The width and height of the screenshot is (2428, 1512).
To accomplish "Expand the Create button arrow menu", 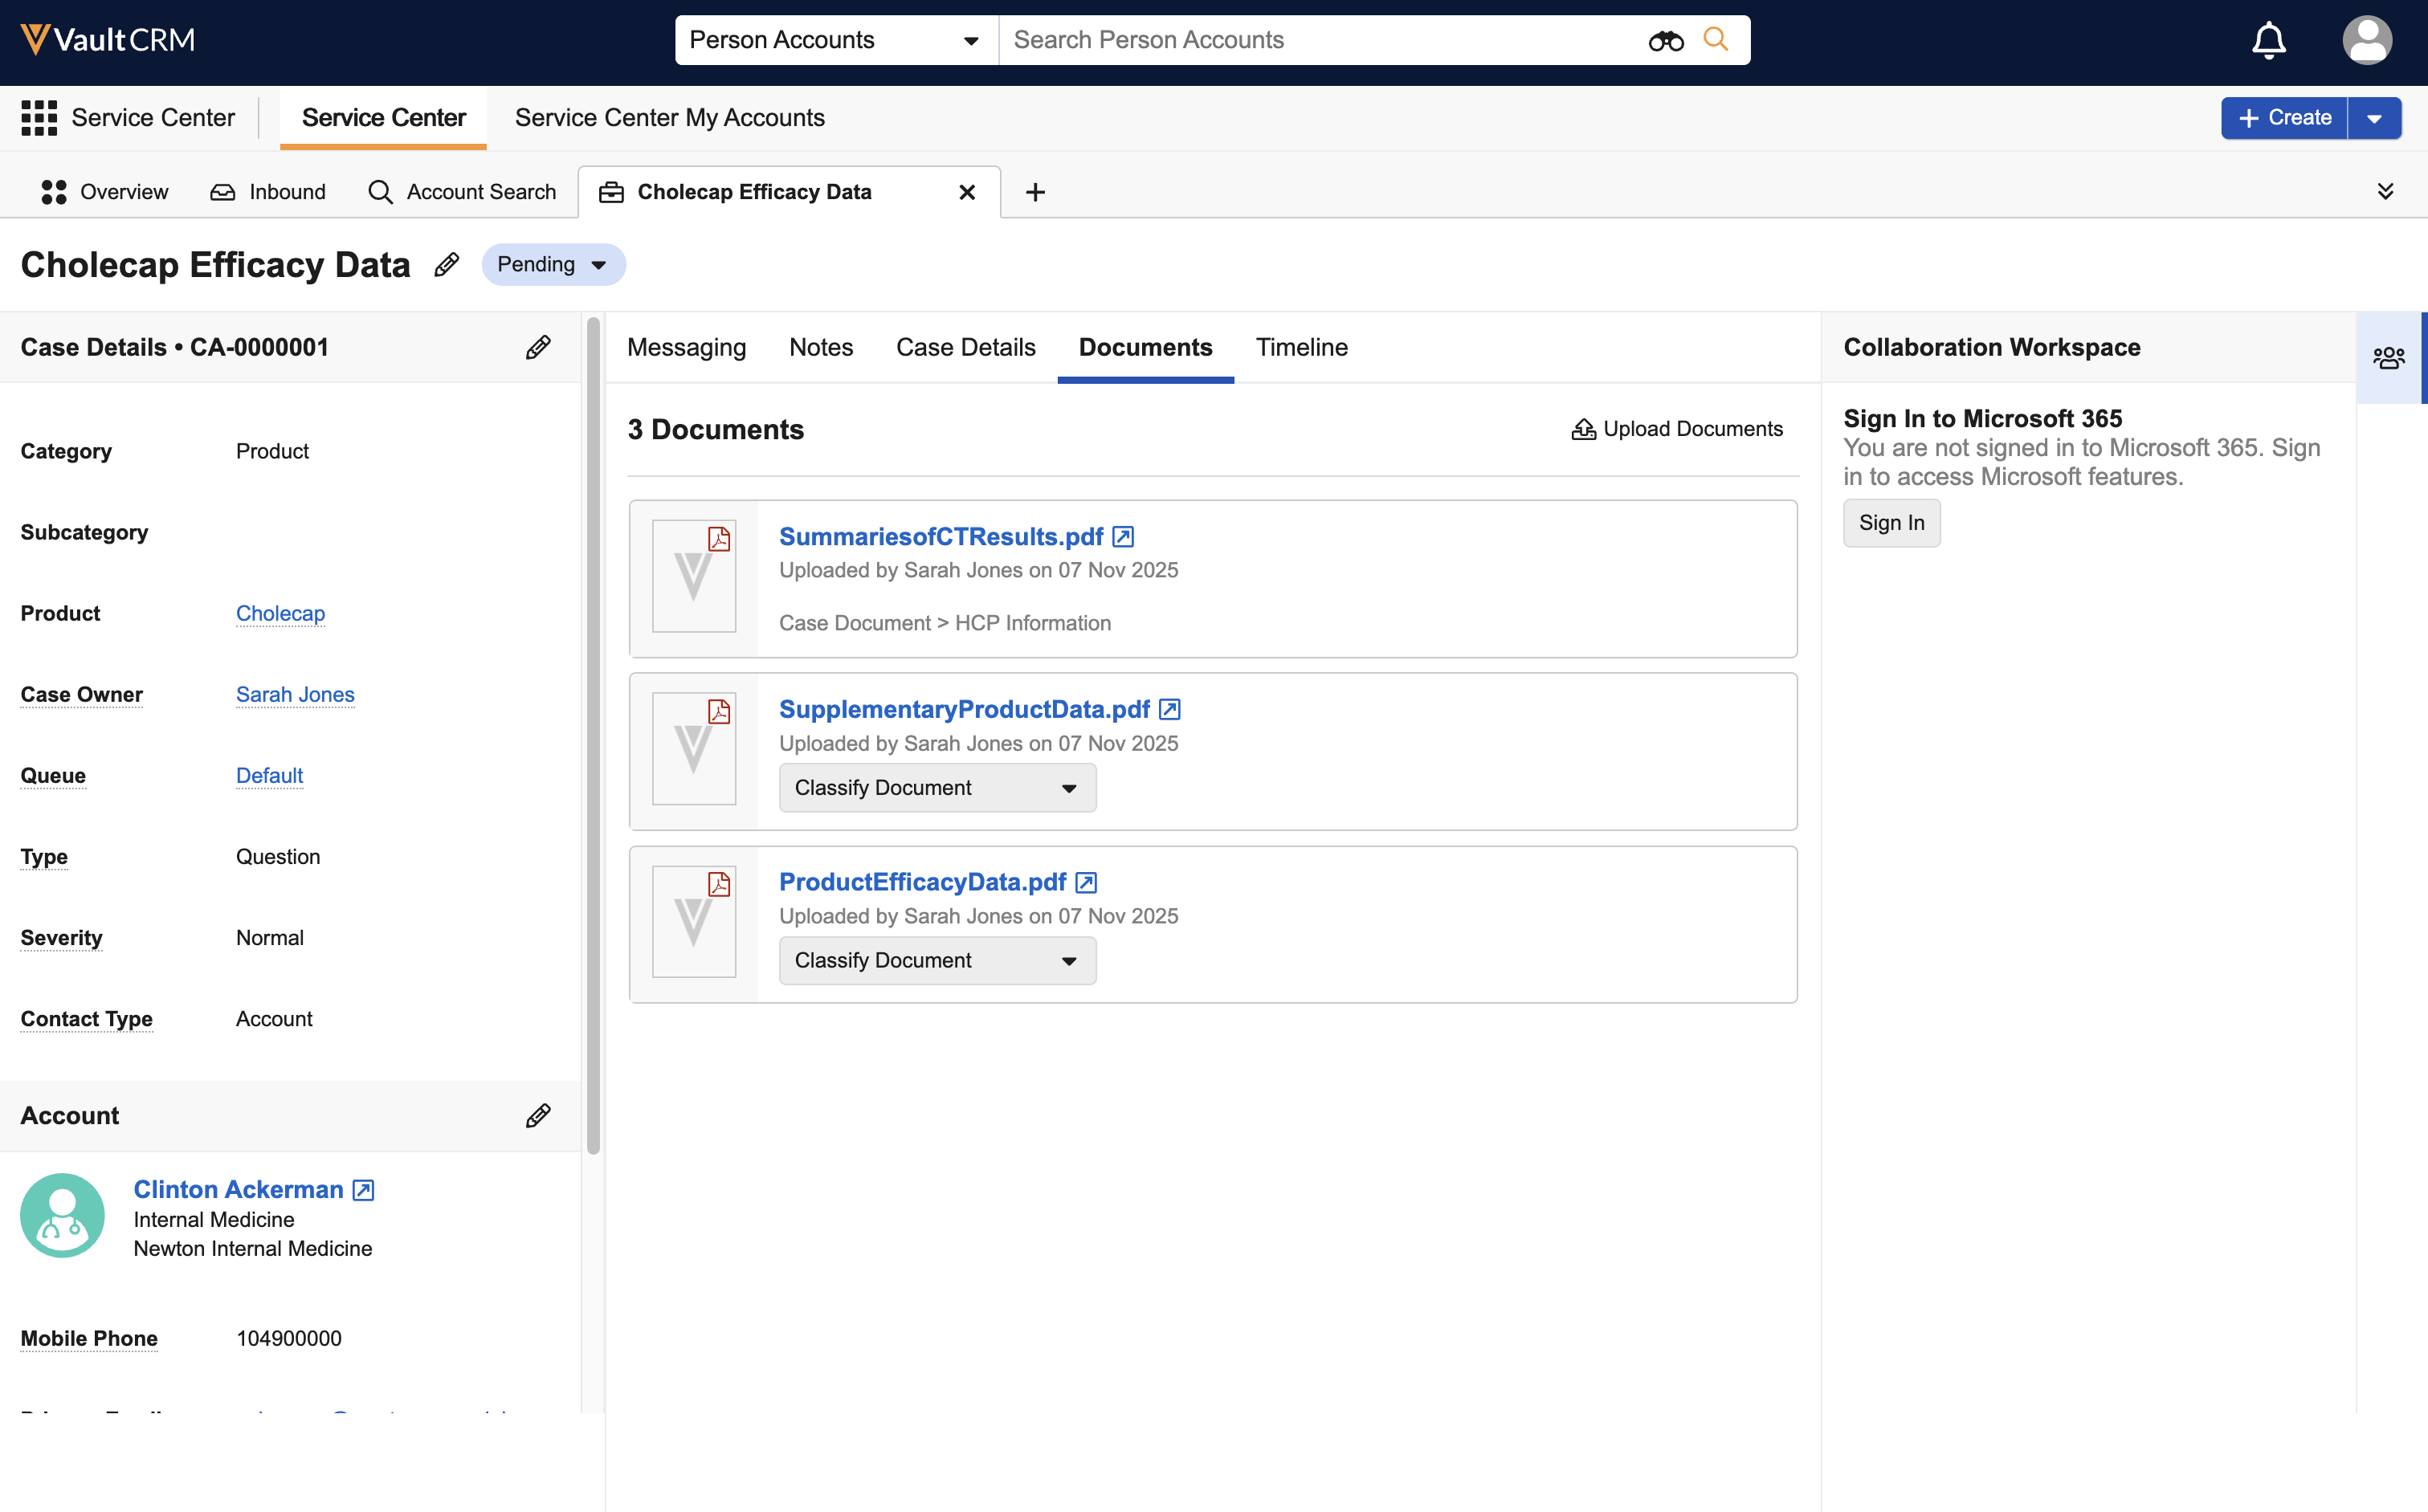I will coord(2374,118).
